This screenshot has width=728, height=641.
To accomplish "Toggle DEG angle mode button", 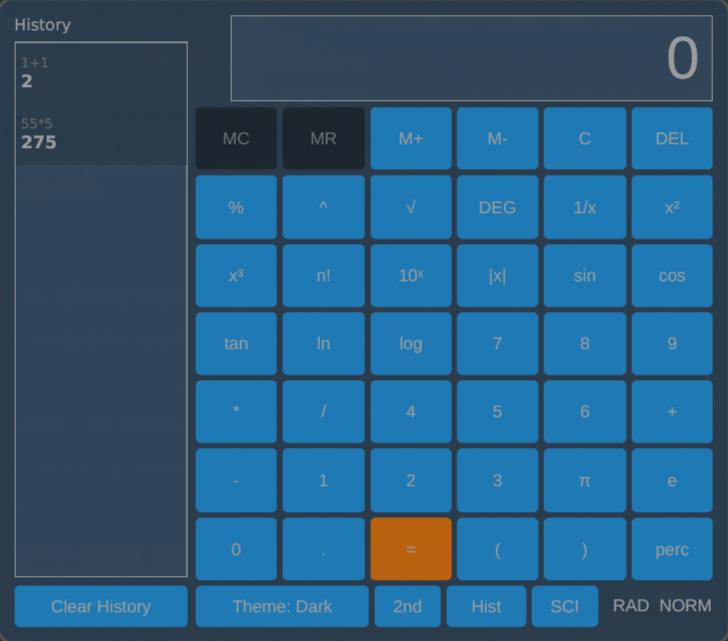I will [x=497, y=207].
